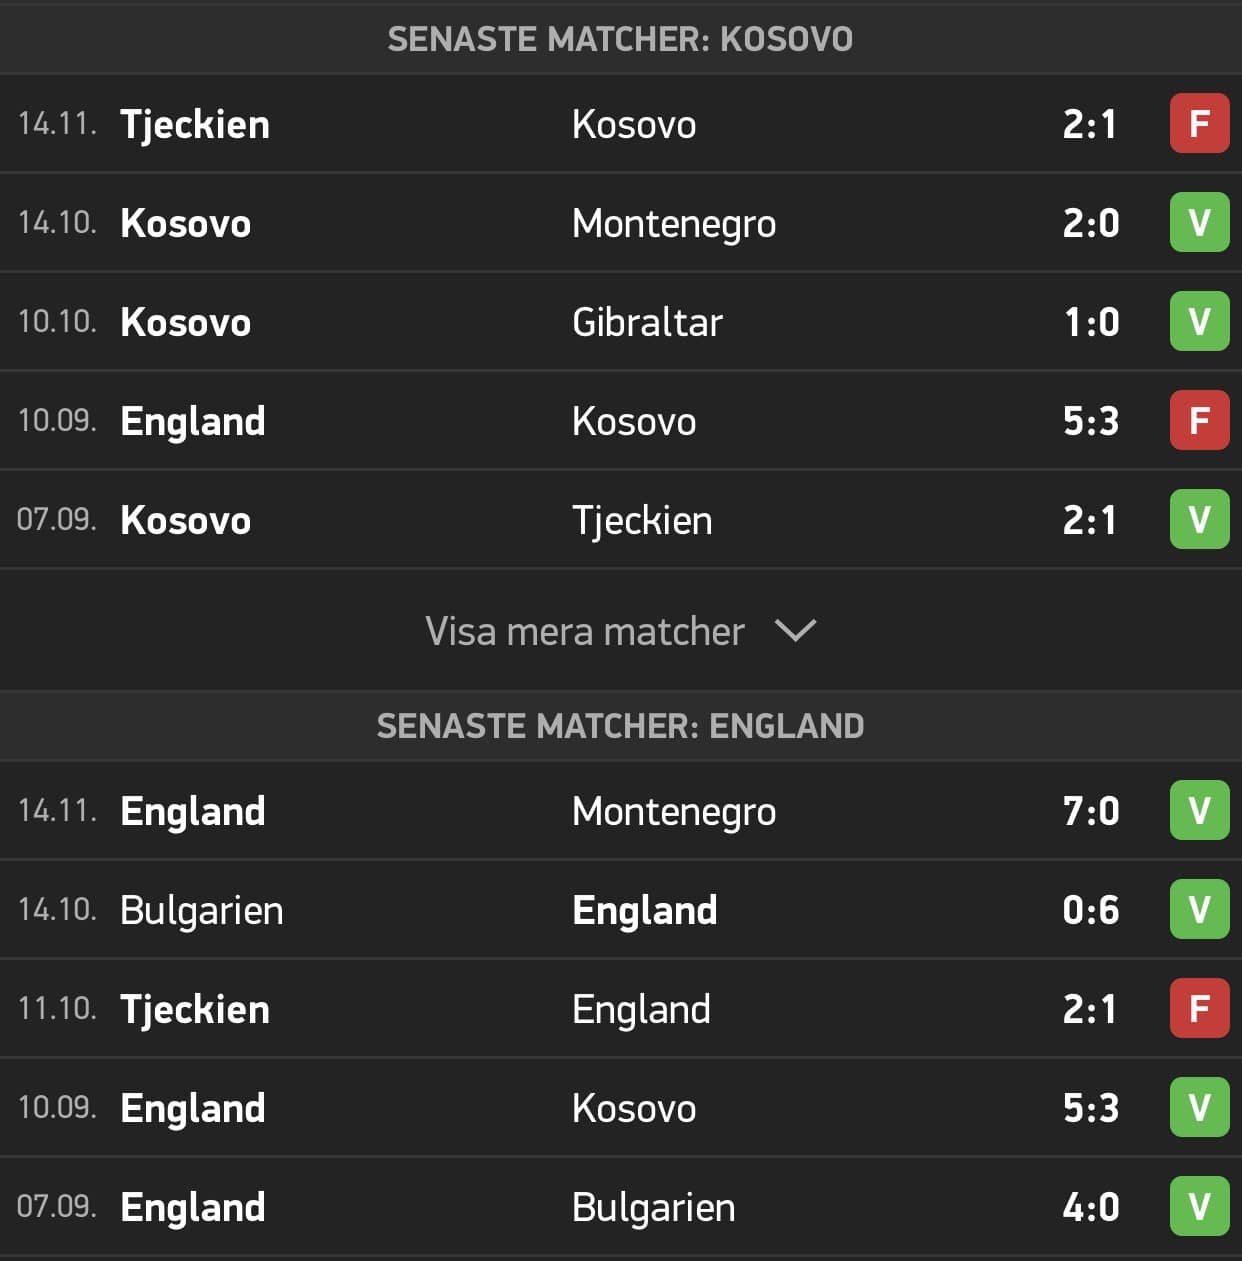Select the Senaste matcher: Kosovo header
Viewport: 1242px width, 1261px height.
621,38
